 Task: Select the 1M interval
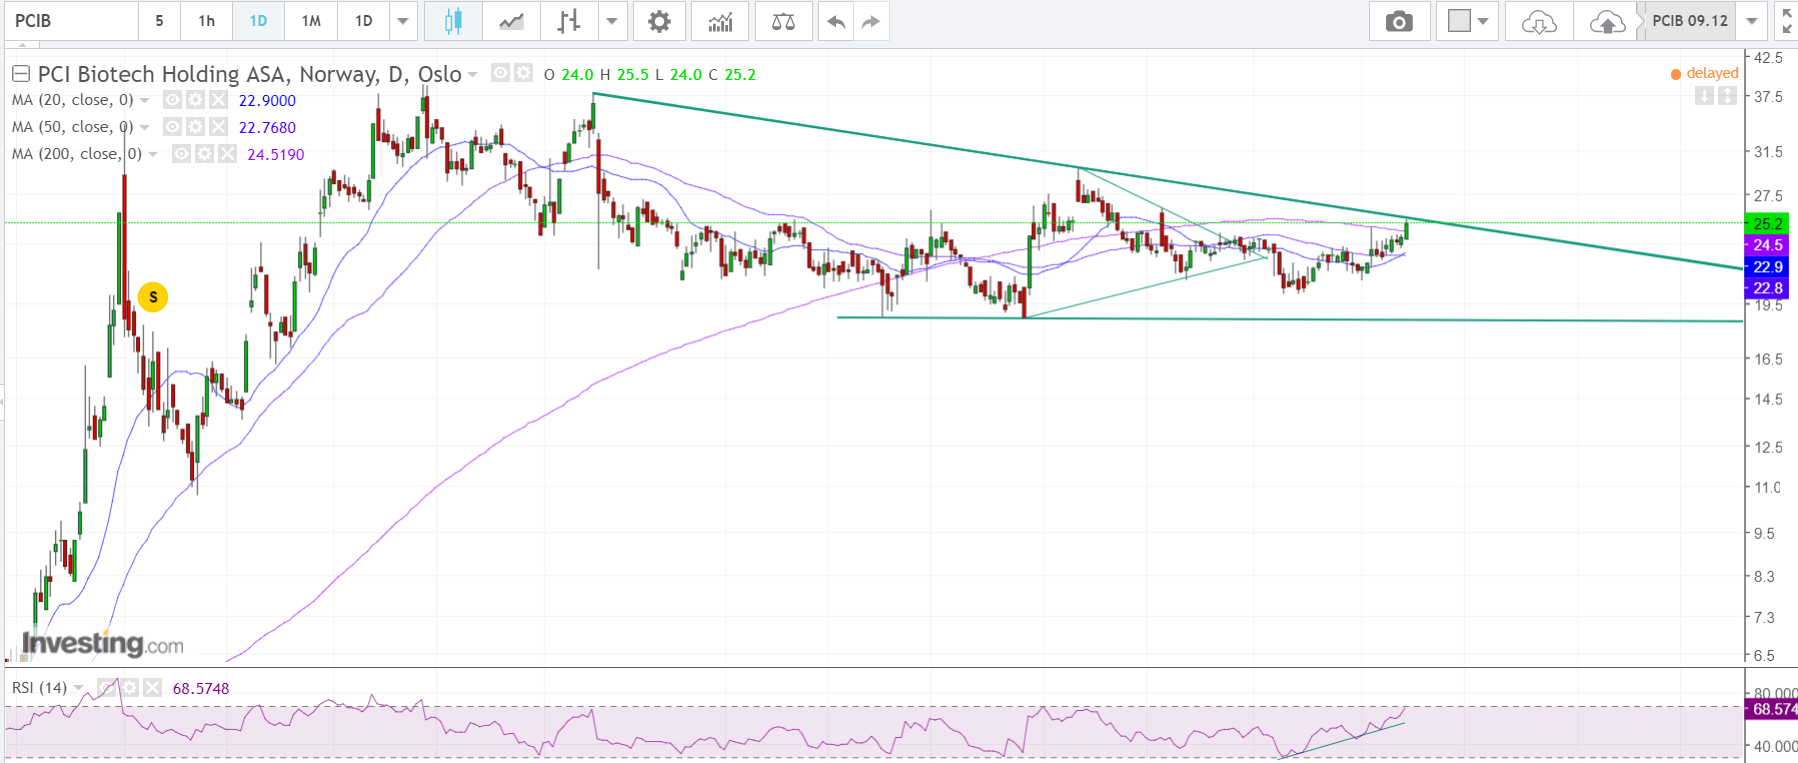pyautogui.click(x=311, y=21)
